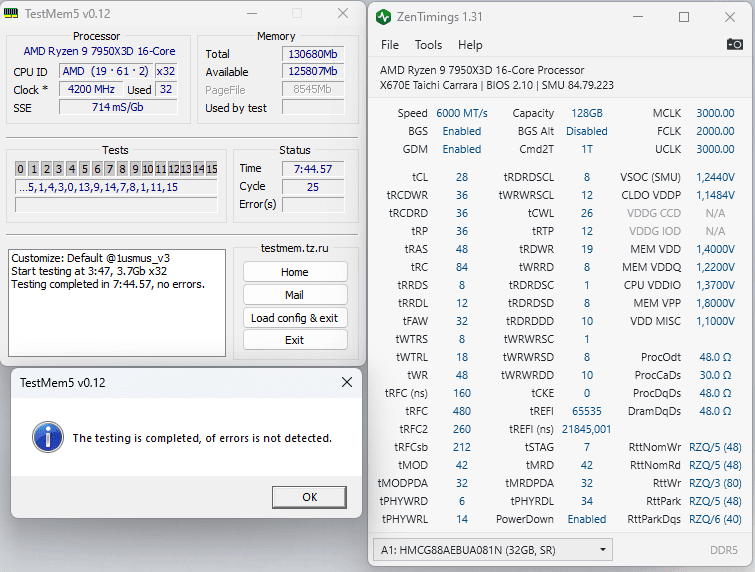Click the Exit button in TestMem5
This screenshot has height=572, width=755.
[295, 340]
